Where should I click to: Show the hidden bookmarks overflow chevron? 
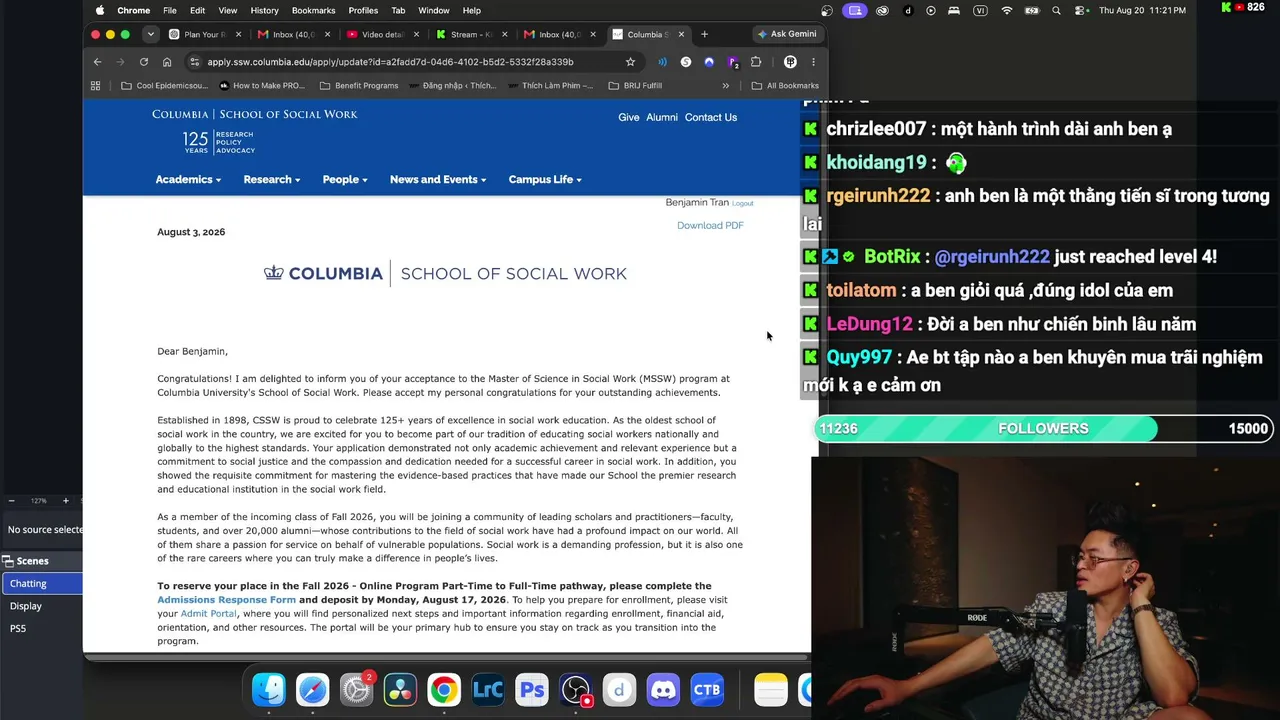pyautogui.click(x=726, y=86)
